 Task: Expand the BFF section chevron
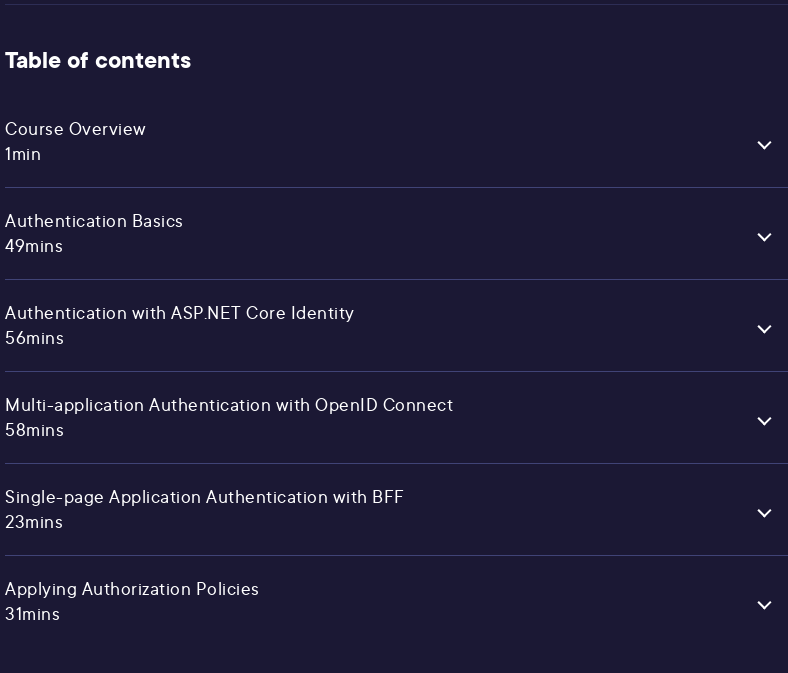(x=764, y=513)
